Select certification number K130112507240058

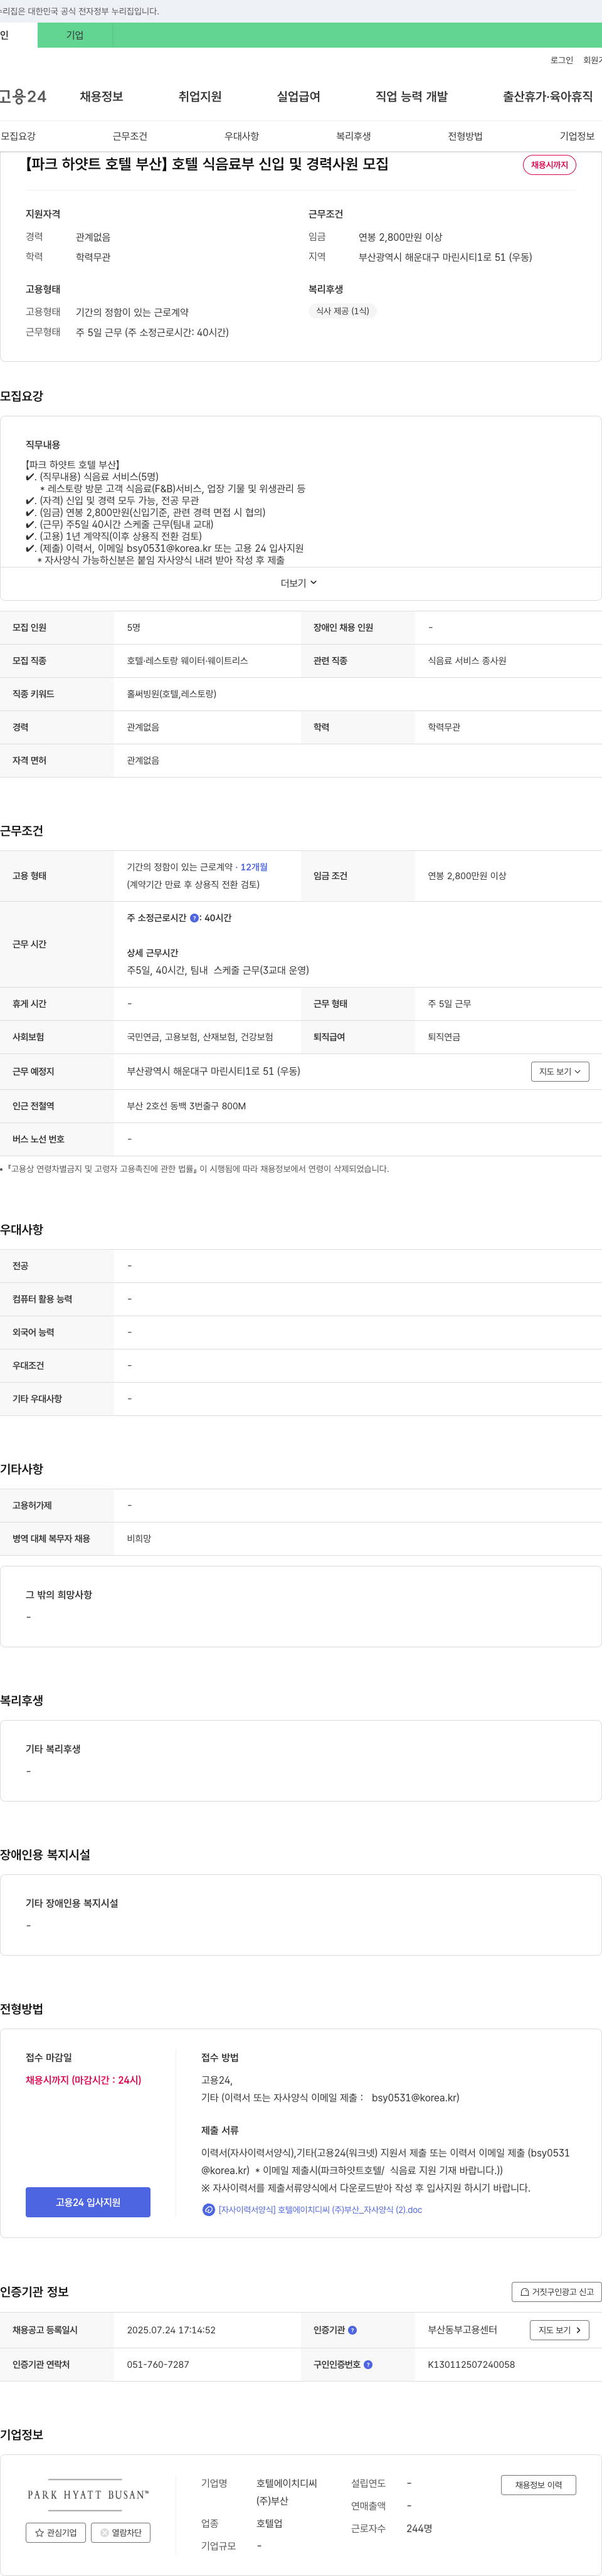[x=471, y=2365]
